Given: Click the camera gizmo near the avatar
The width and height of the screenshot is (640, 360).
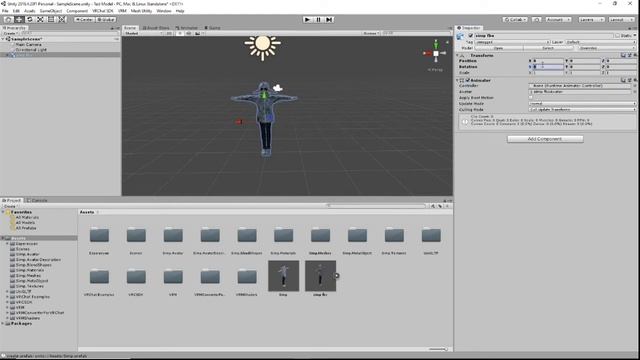Looking at the screenshot, I should 278,88.
